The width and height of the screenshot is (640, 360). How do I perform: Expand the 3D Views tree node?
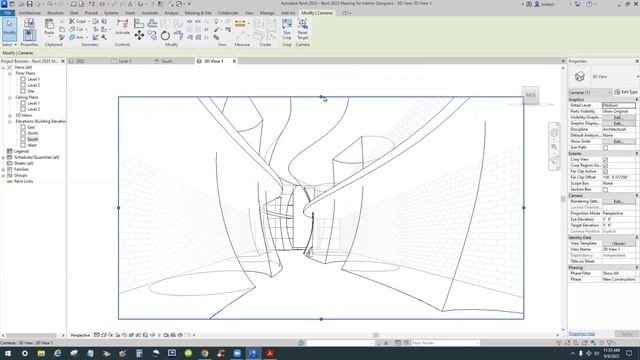(x=10, y=116)
